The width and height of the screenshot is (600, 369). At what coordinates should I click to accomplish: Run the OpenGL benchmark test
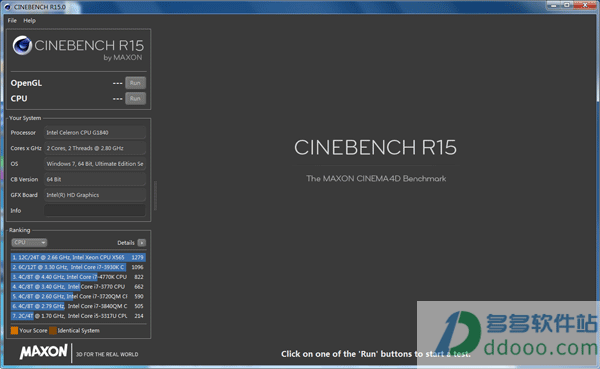tap(135, 83)
